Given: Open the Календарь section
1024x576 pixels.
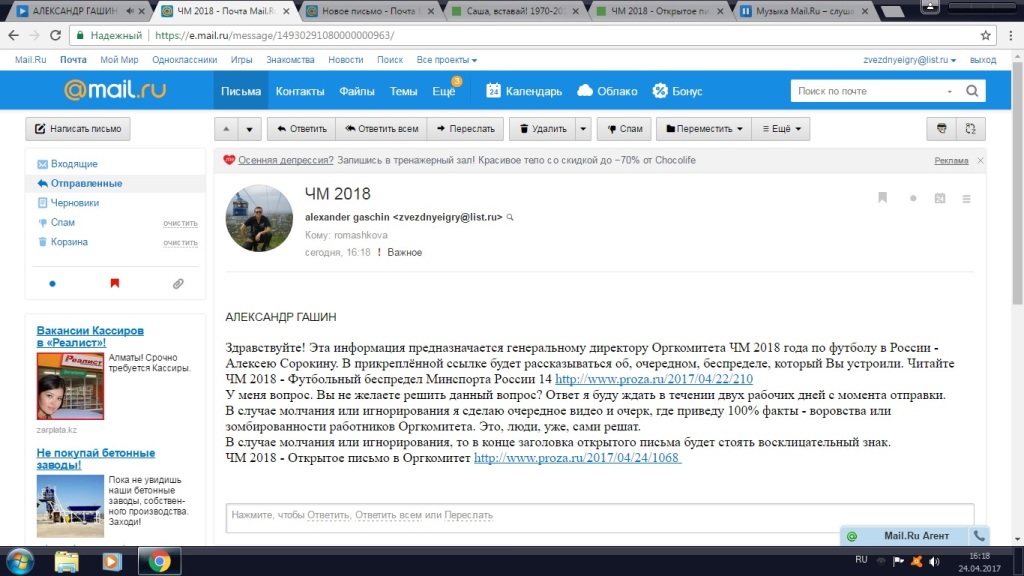Looking at the screenshot, I should (524, 91).
